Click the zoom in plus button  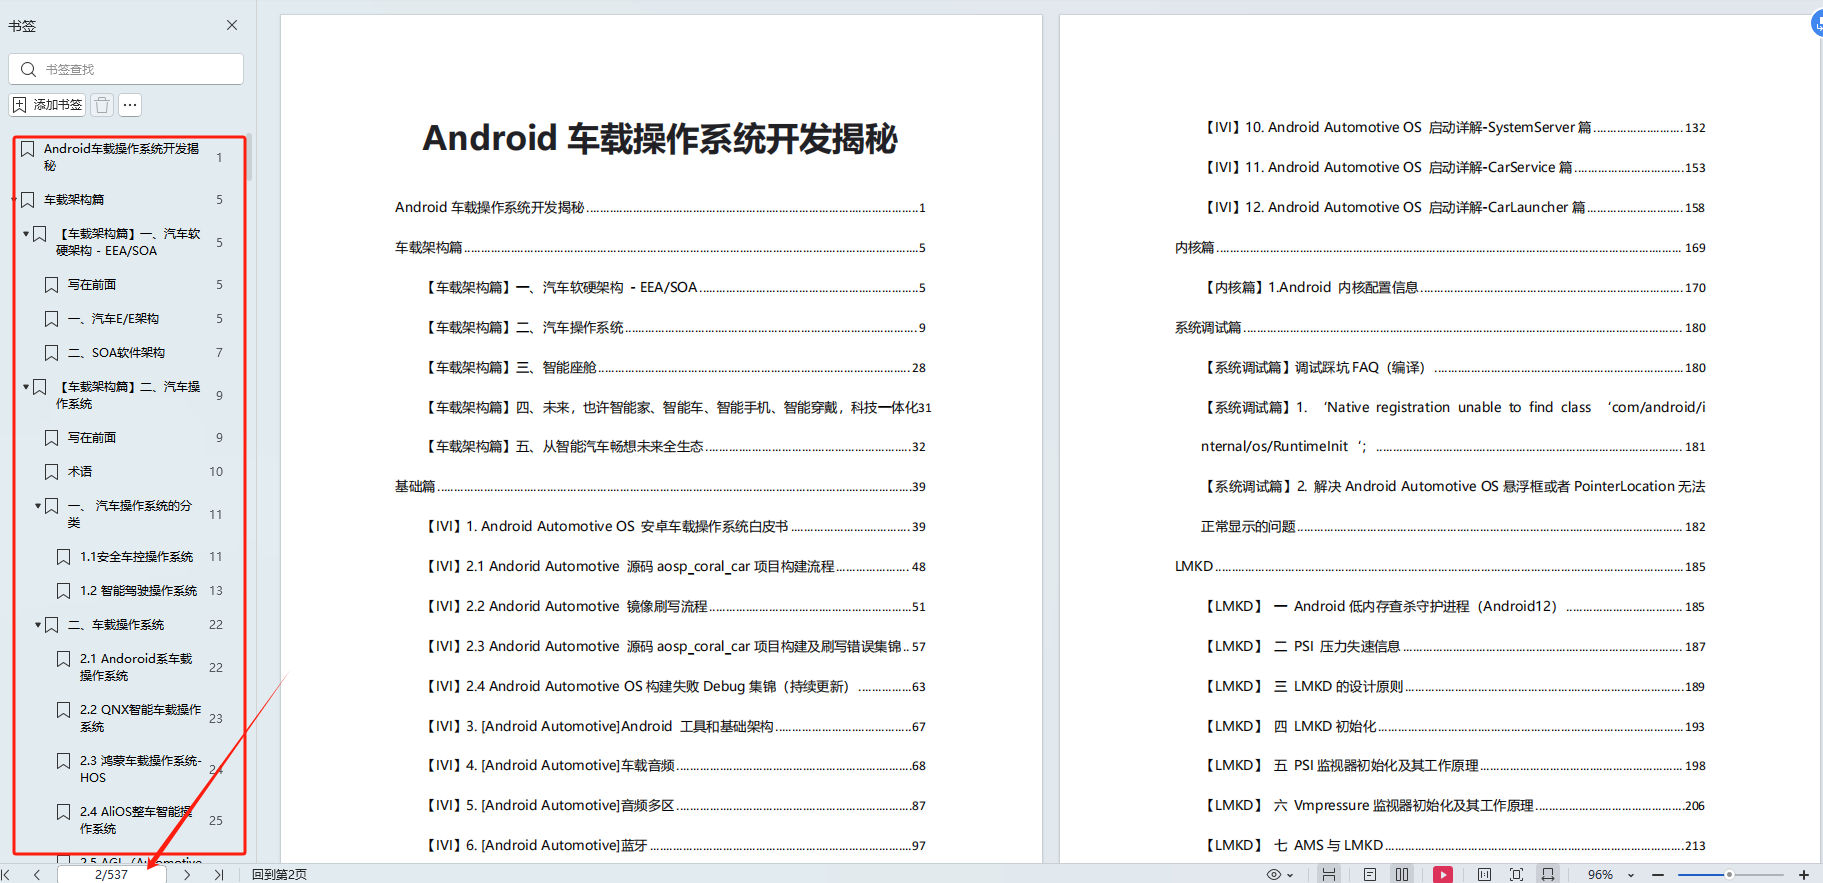pyautogui.click(x=1804, y=874)
